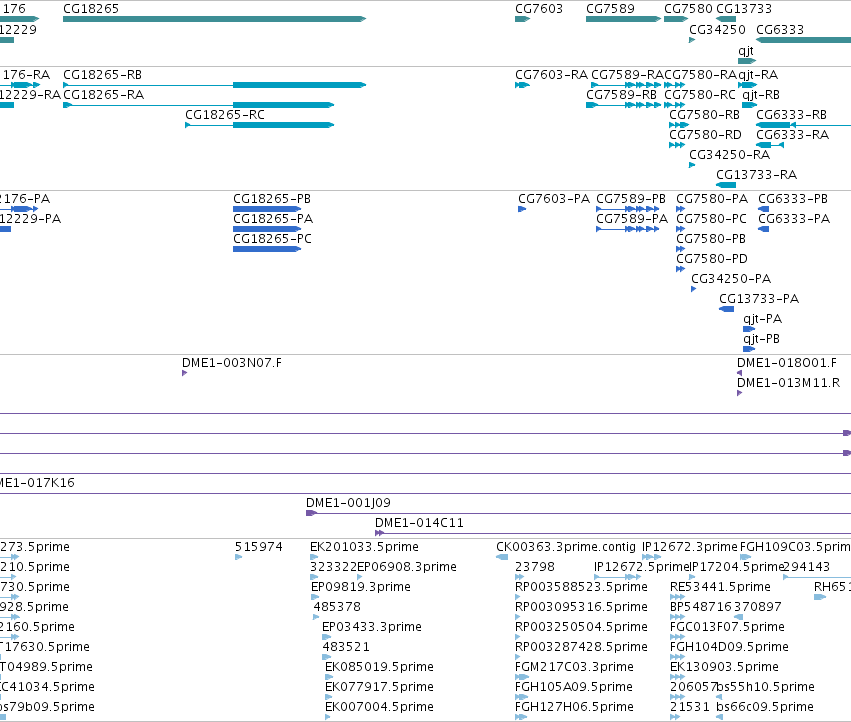Click the CG7580-PA protein label
The height and width of the screenshot is (722, 851).
[712, 199]
